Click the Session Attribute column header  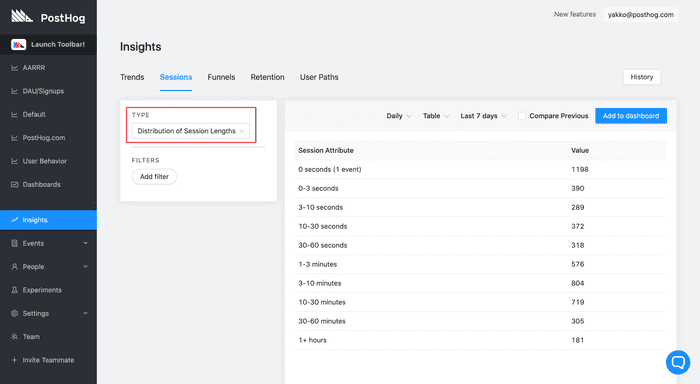click(x=326, y=150)
